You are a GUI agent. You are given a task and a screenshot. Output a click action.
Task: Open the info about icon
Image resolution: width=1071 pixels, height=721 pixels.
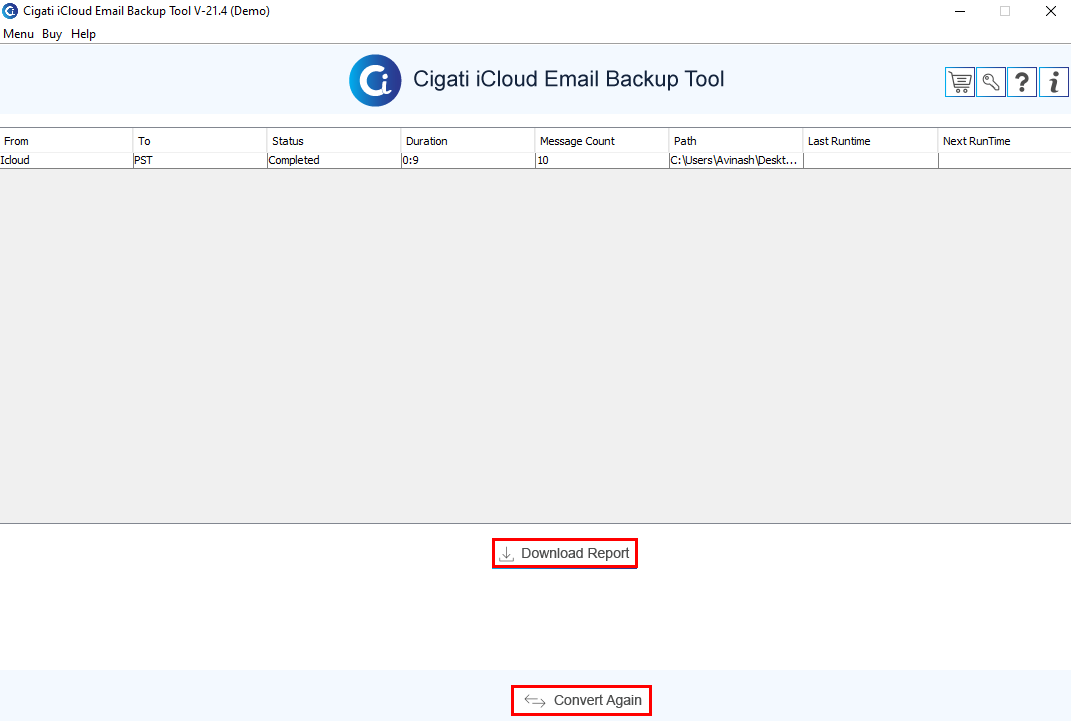1054,82
